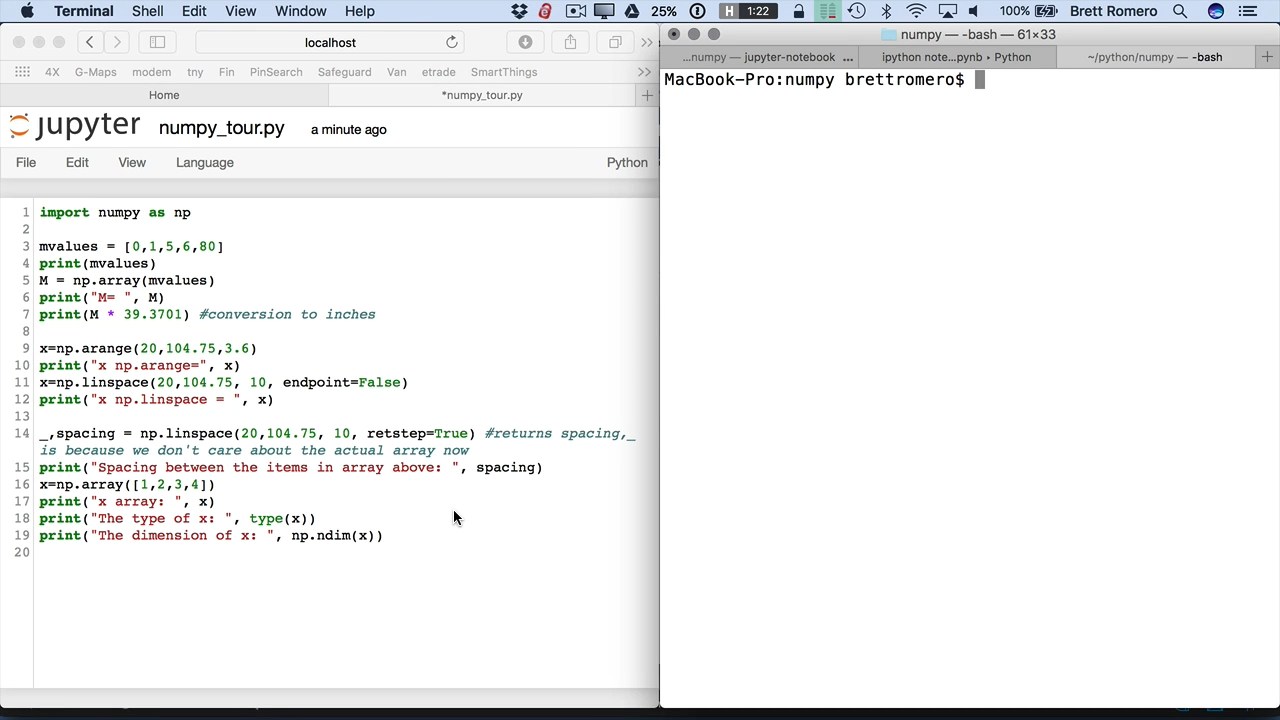Open the Wi-Fi status menu
Screen dimensions: 1280x720
[x=916, y=11]
